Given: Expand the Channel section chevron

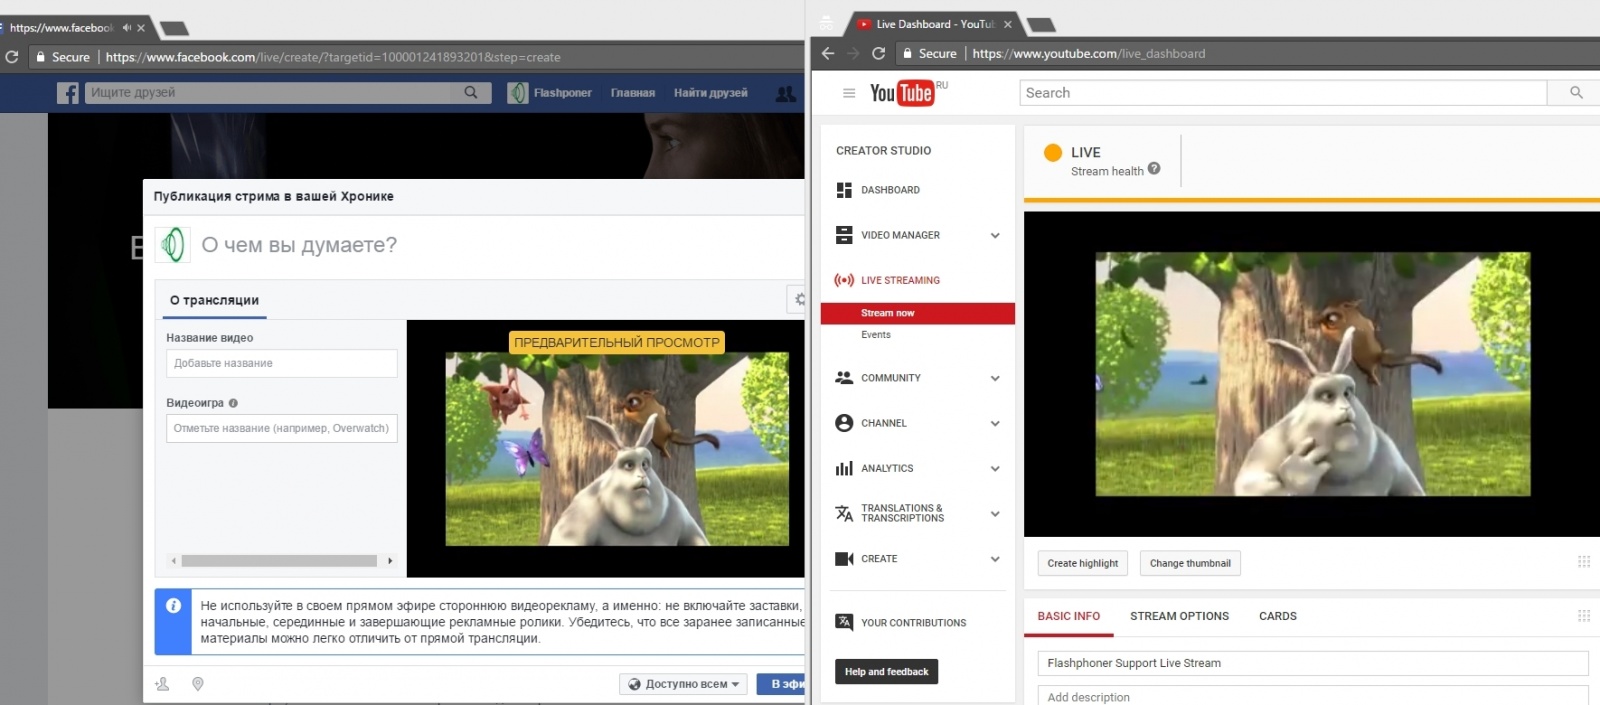Looking at the screenshot, I should click(995, 424).
